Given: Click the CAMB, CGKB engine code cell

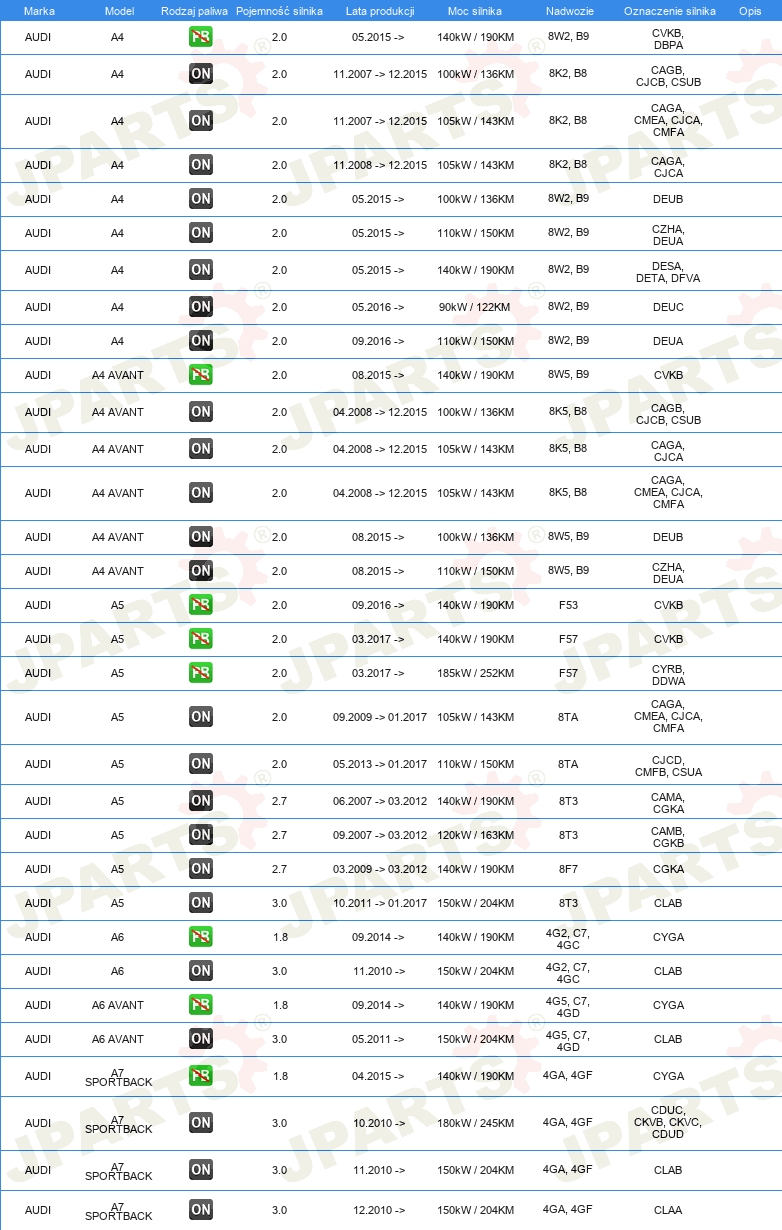Looking at the screenshot, I should 668,837.
